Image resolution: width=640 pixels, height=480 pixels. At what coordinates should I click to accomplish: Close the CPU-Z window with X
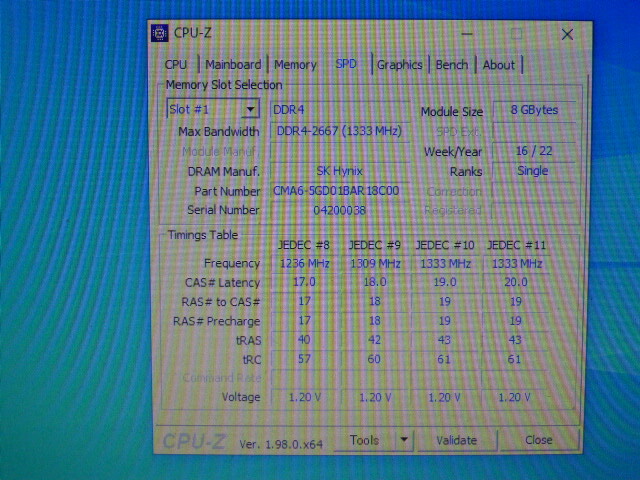coord(567,34)
